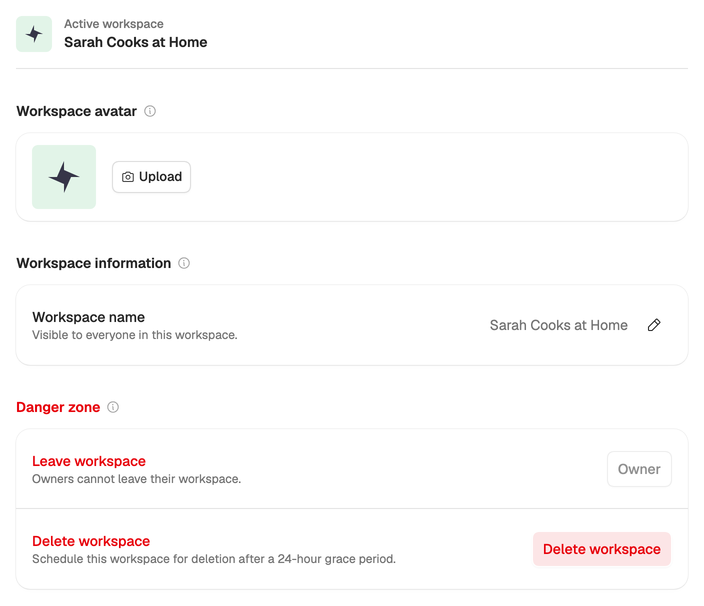Click the 24-hour grace period description
Image resolution: width=704 pixels, height=606 pixels.
214,559
